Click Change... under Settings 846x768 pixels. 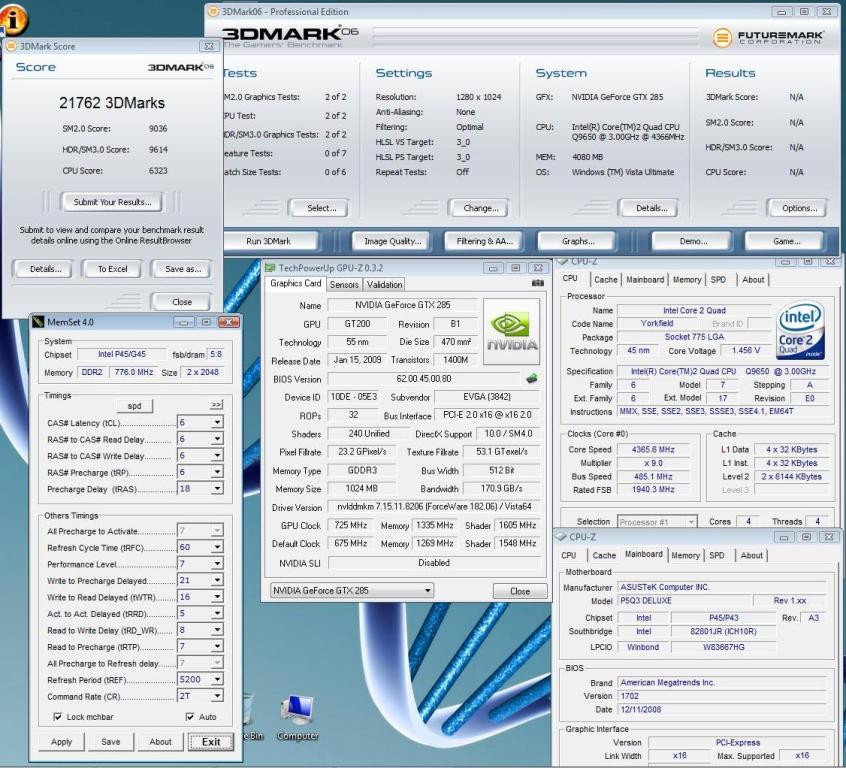click(x=480, y=208)
